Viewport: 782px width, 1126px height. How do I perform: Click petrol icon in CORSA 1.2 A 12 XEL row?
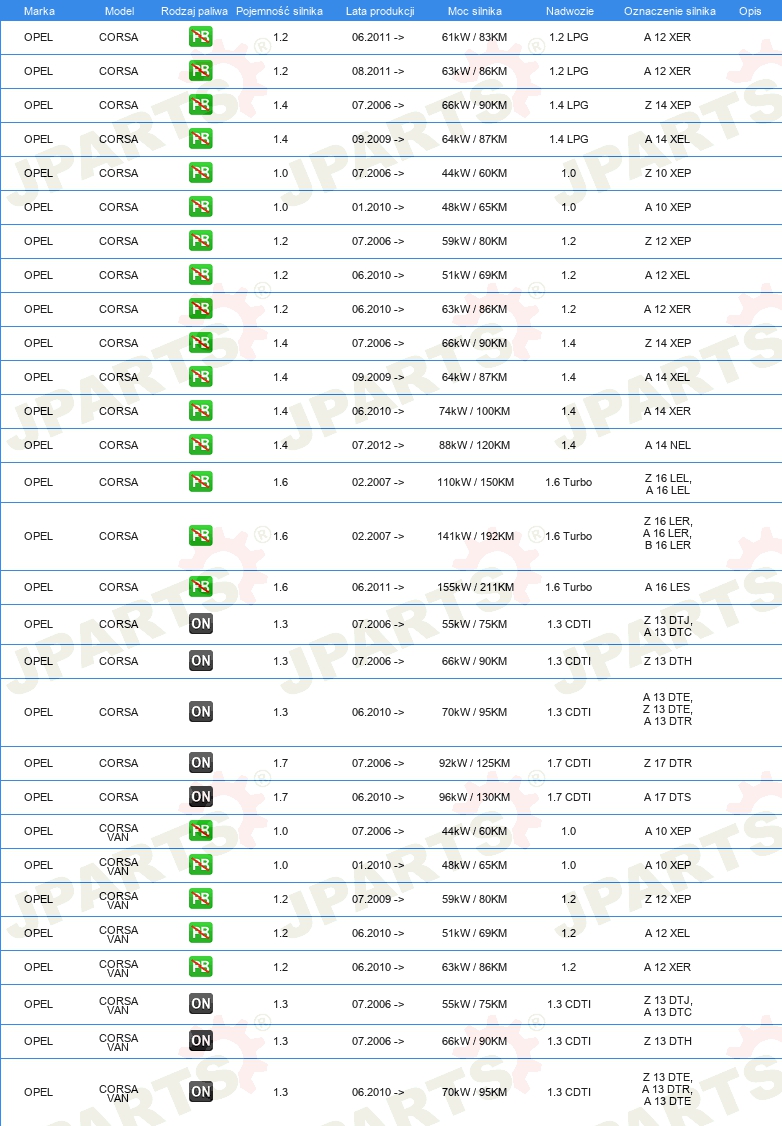tap(200, 275)
